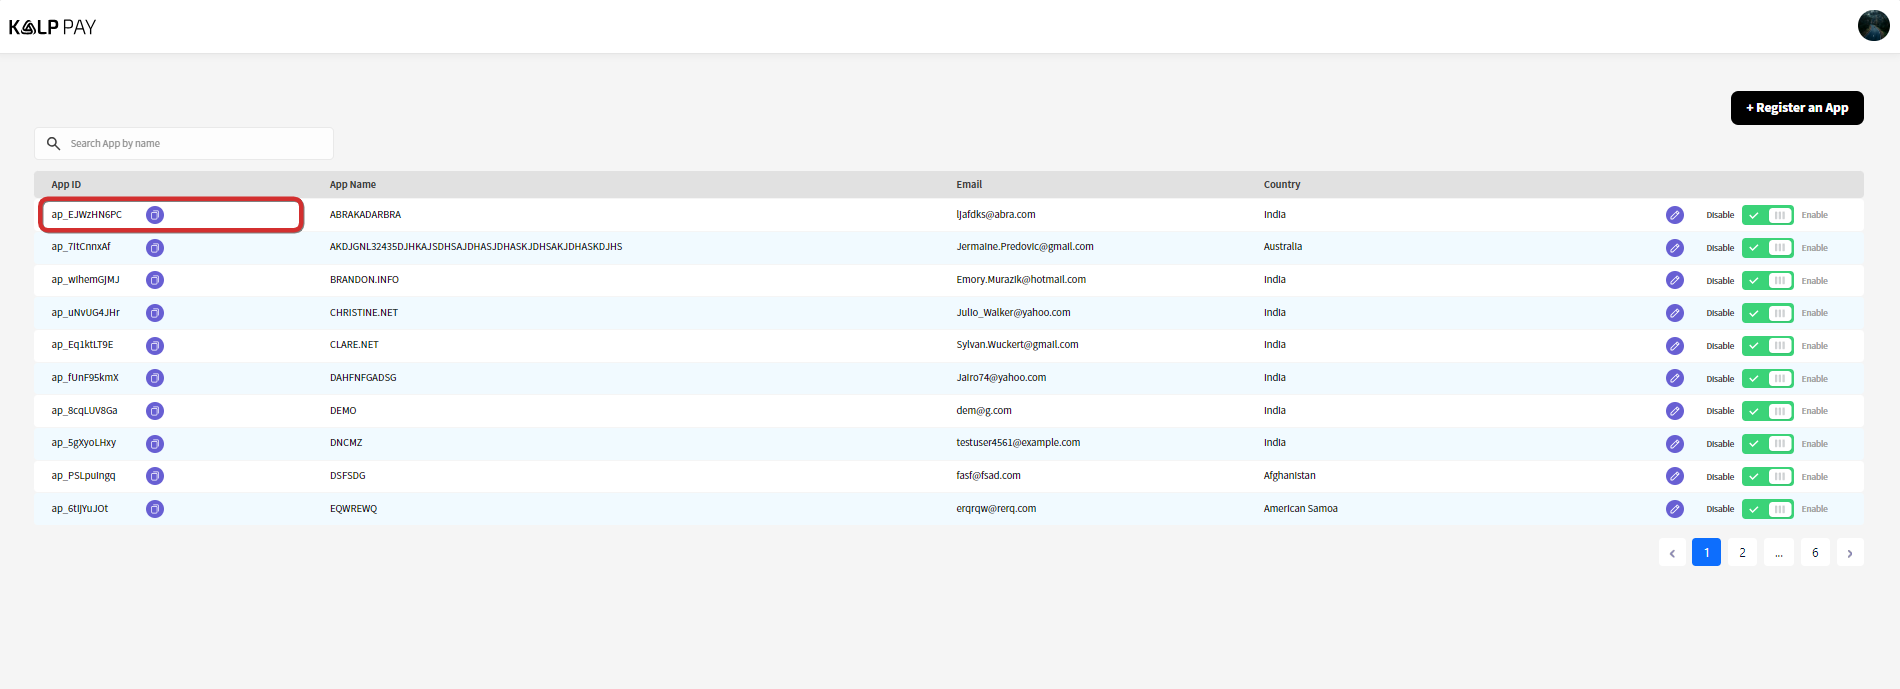This screenshot has width=1900, height=689.
Task: Edit the CHRISTINE.NET app entry
Action: [x=1674, y=313]
